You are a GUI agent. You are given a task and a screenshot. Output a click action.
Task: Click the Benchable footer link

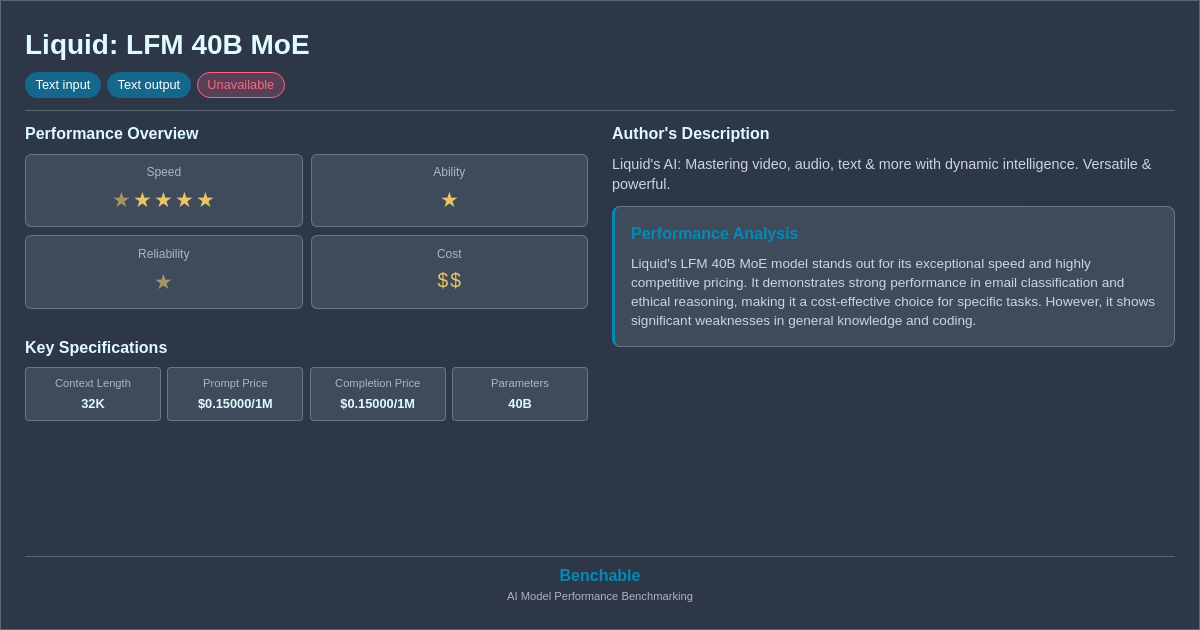tap(599, 575)
